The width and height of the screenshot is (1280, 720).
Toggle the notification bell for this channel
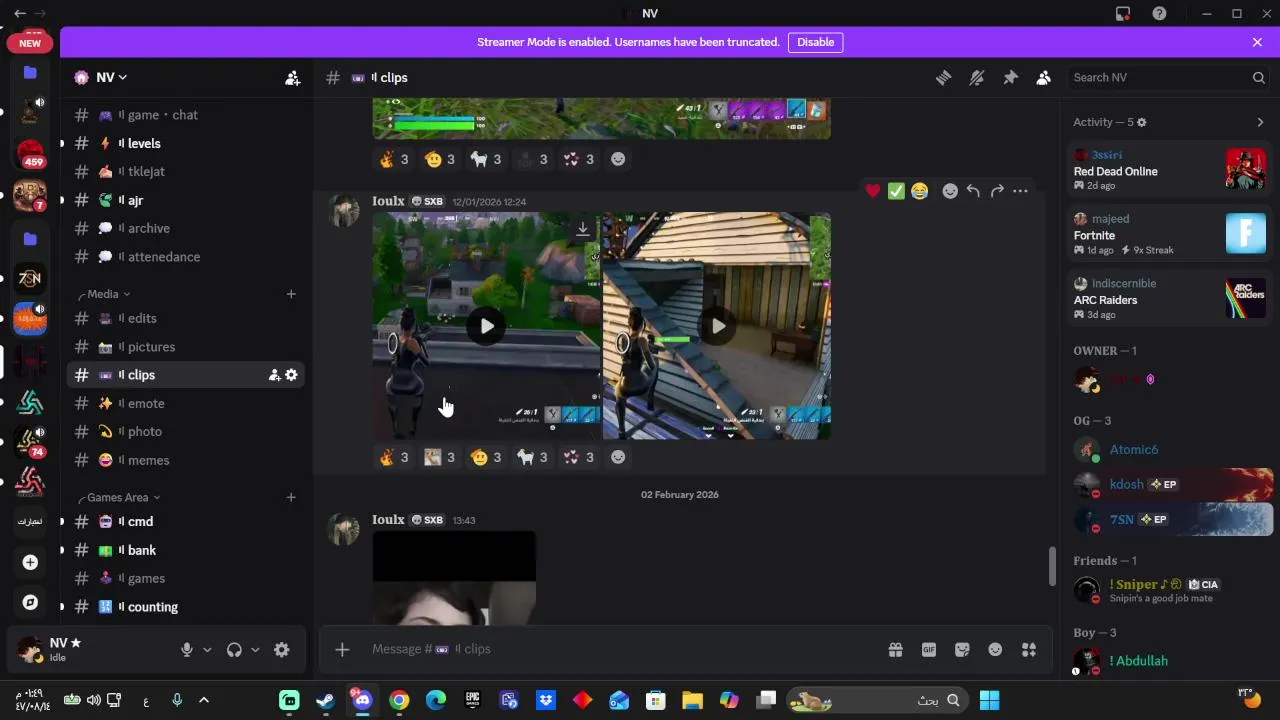pyautogui.click(x=977, y=77)
